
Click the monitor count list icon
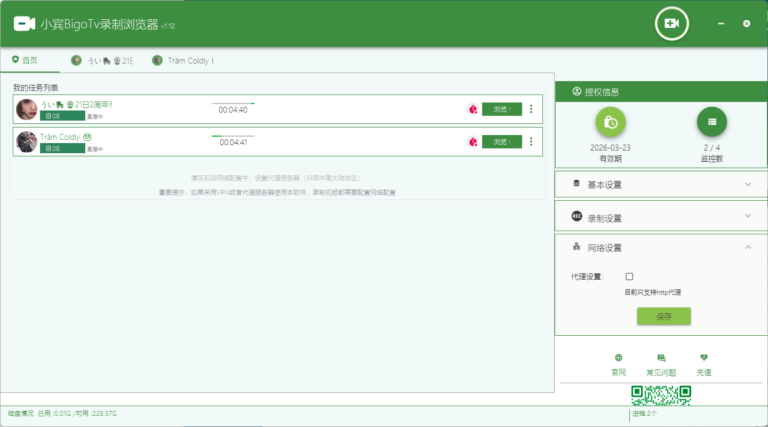712,122
